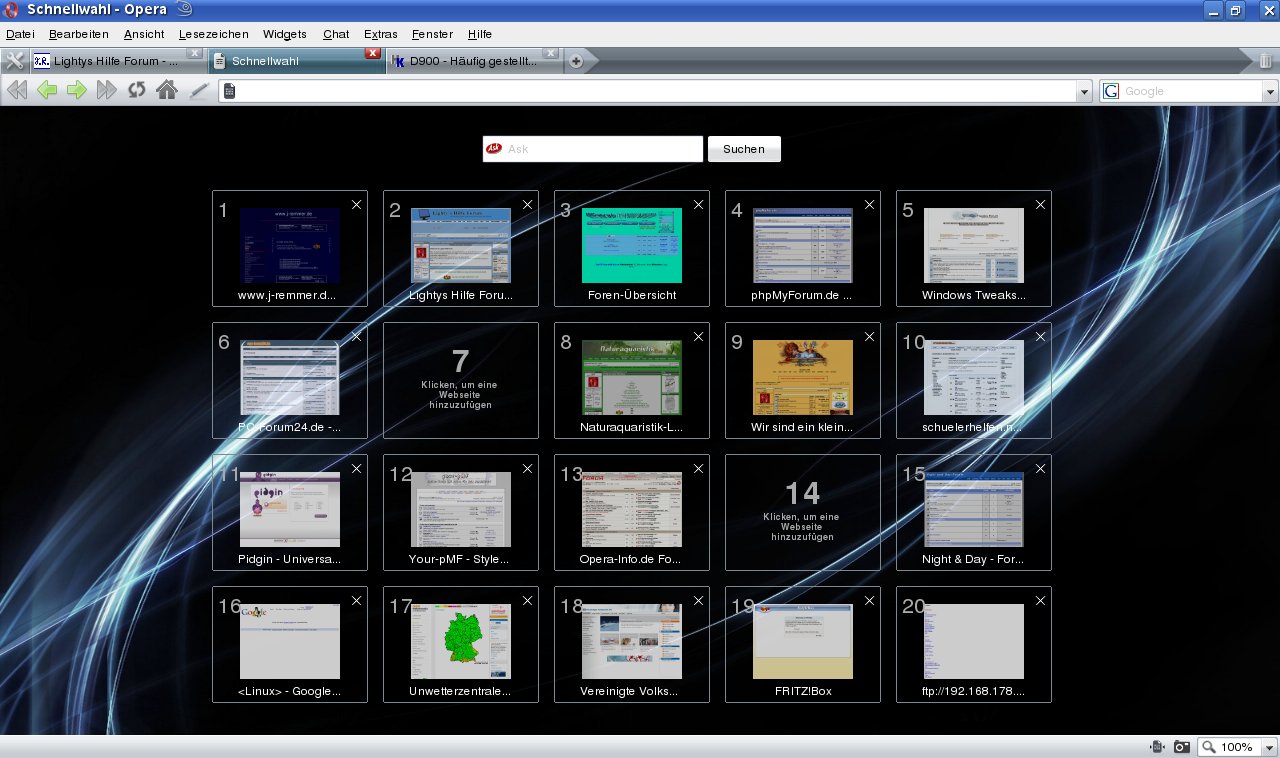Remove the Lightys Hilfe Forum speed dial

click(x=527, y=204)
